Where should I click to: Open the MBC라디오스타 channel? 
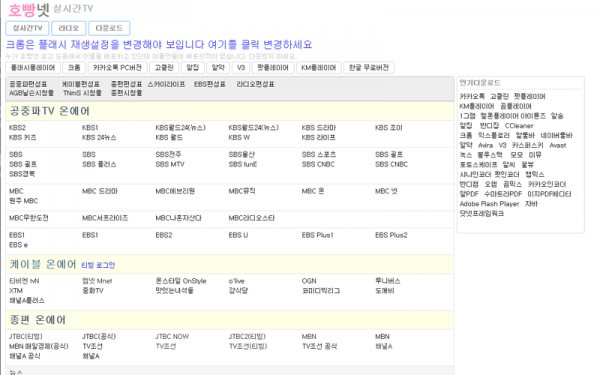point(252,218)
